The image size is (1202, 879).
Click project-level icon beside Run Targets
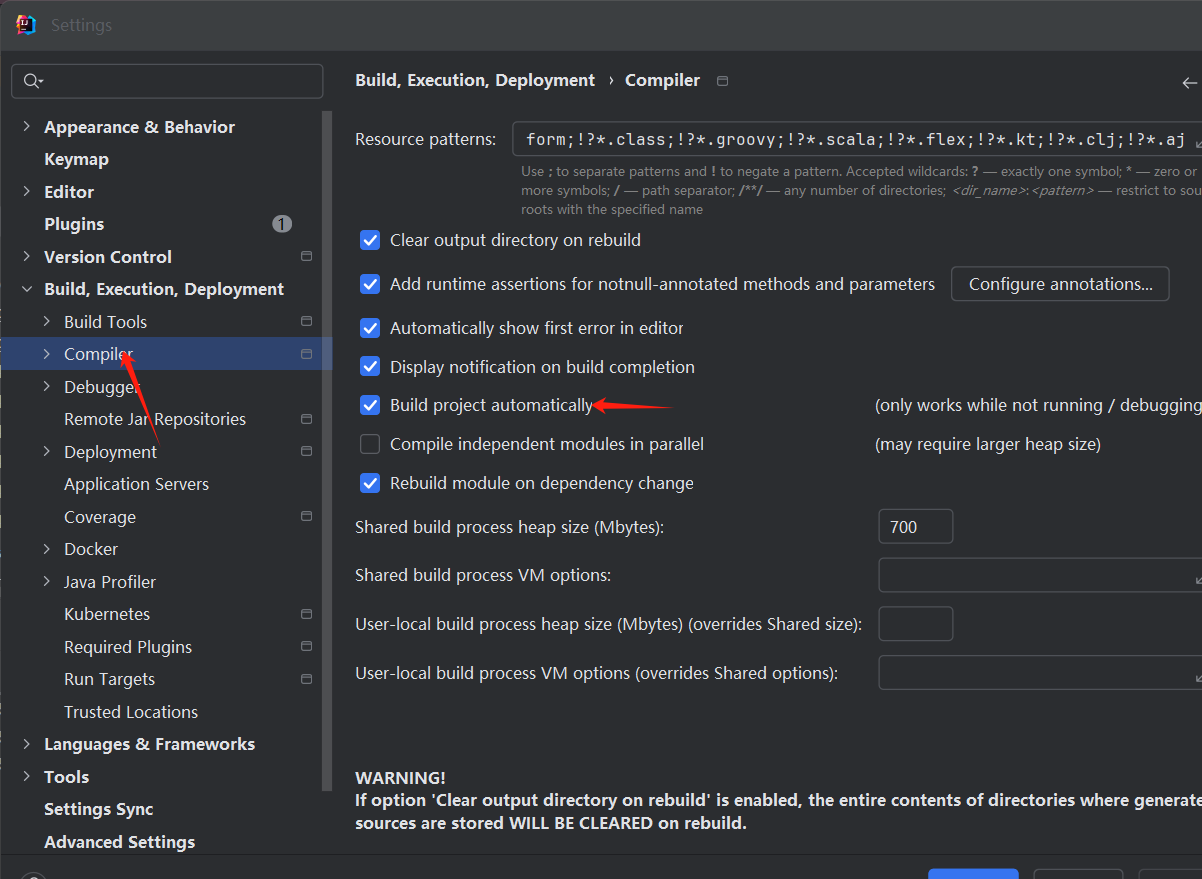coord(306,679)
